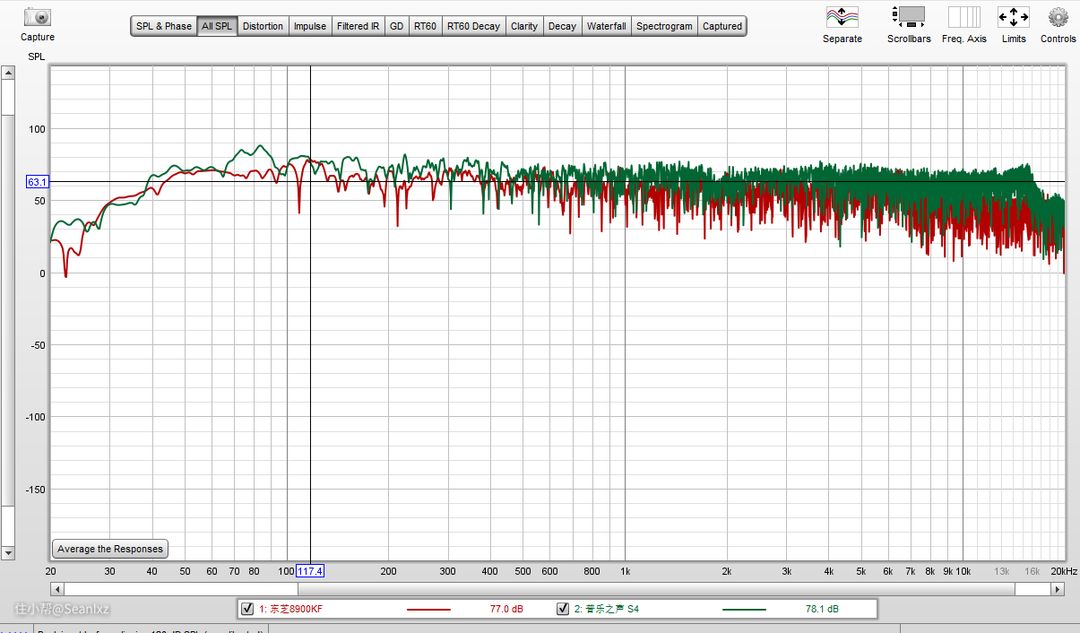Click the red line sample in legend

click(x=429, y=608)
